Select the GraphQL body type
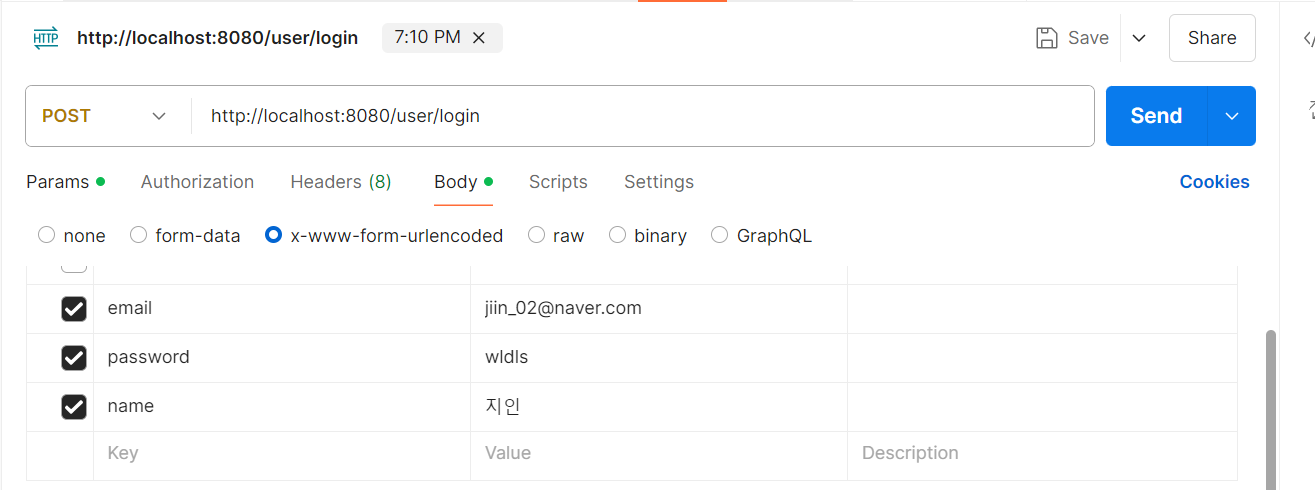1315x490 pixels. click(720, 236)
